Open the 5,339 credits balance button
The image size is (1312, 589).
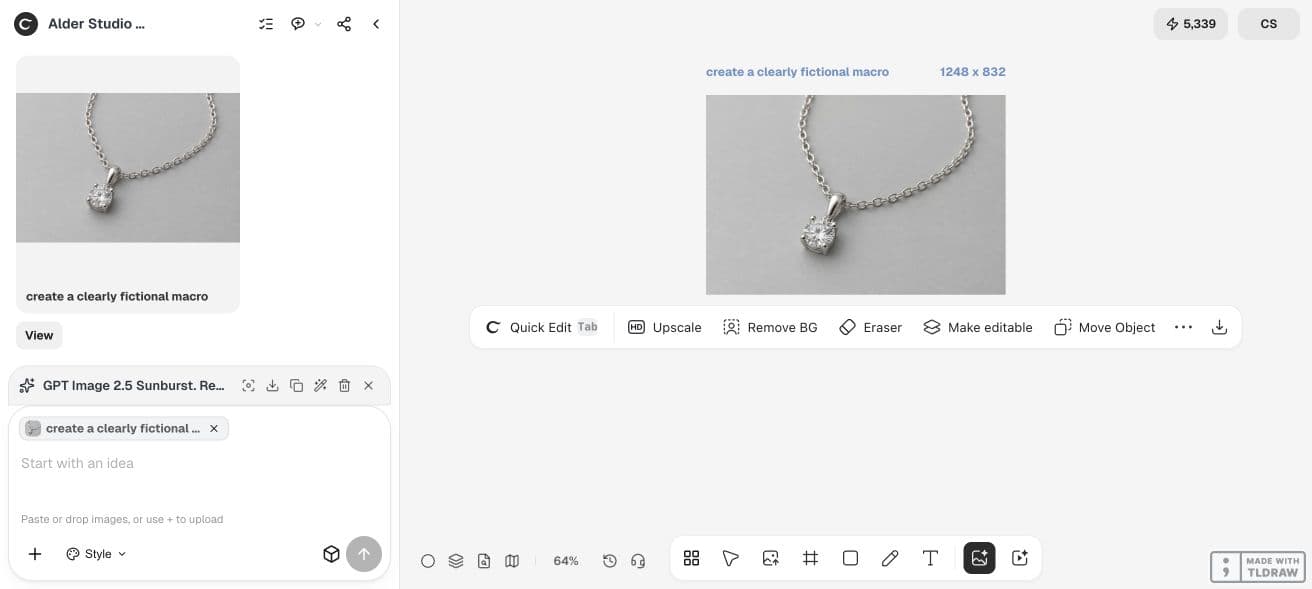pos(1191,24)
